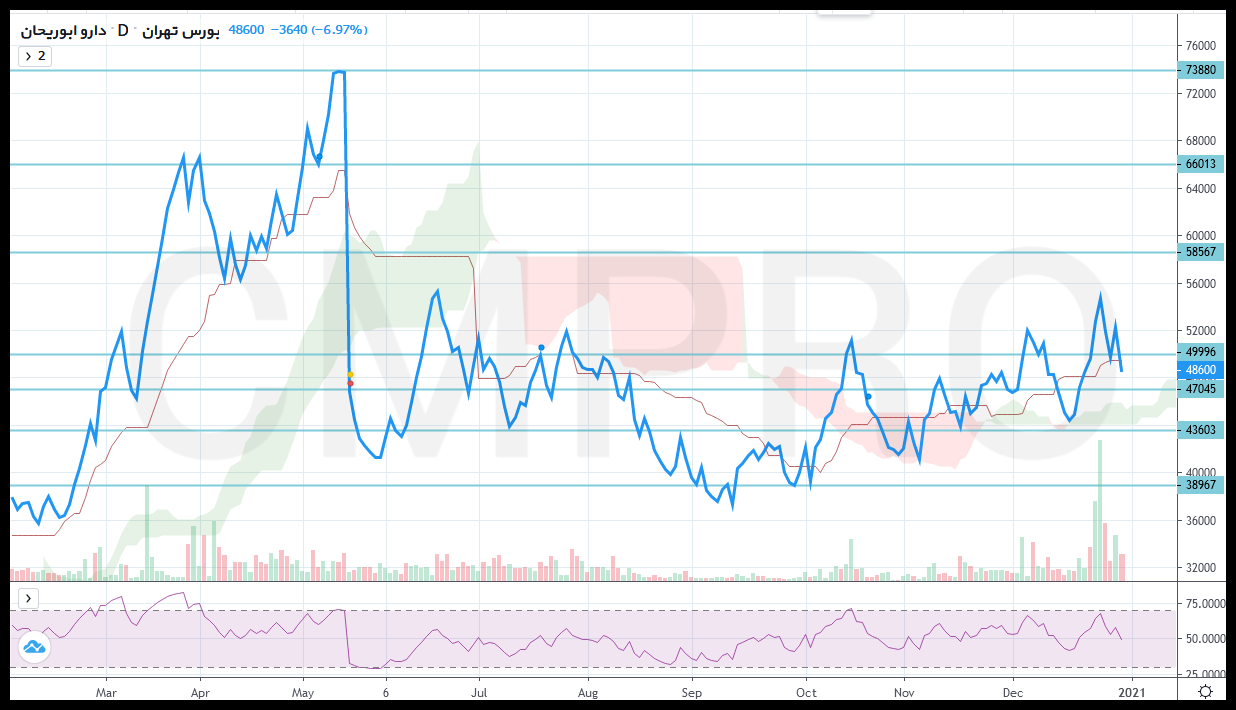Click the 49996 price axis label

pyautogui.click(x=1200, y=352)
